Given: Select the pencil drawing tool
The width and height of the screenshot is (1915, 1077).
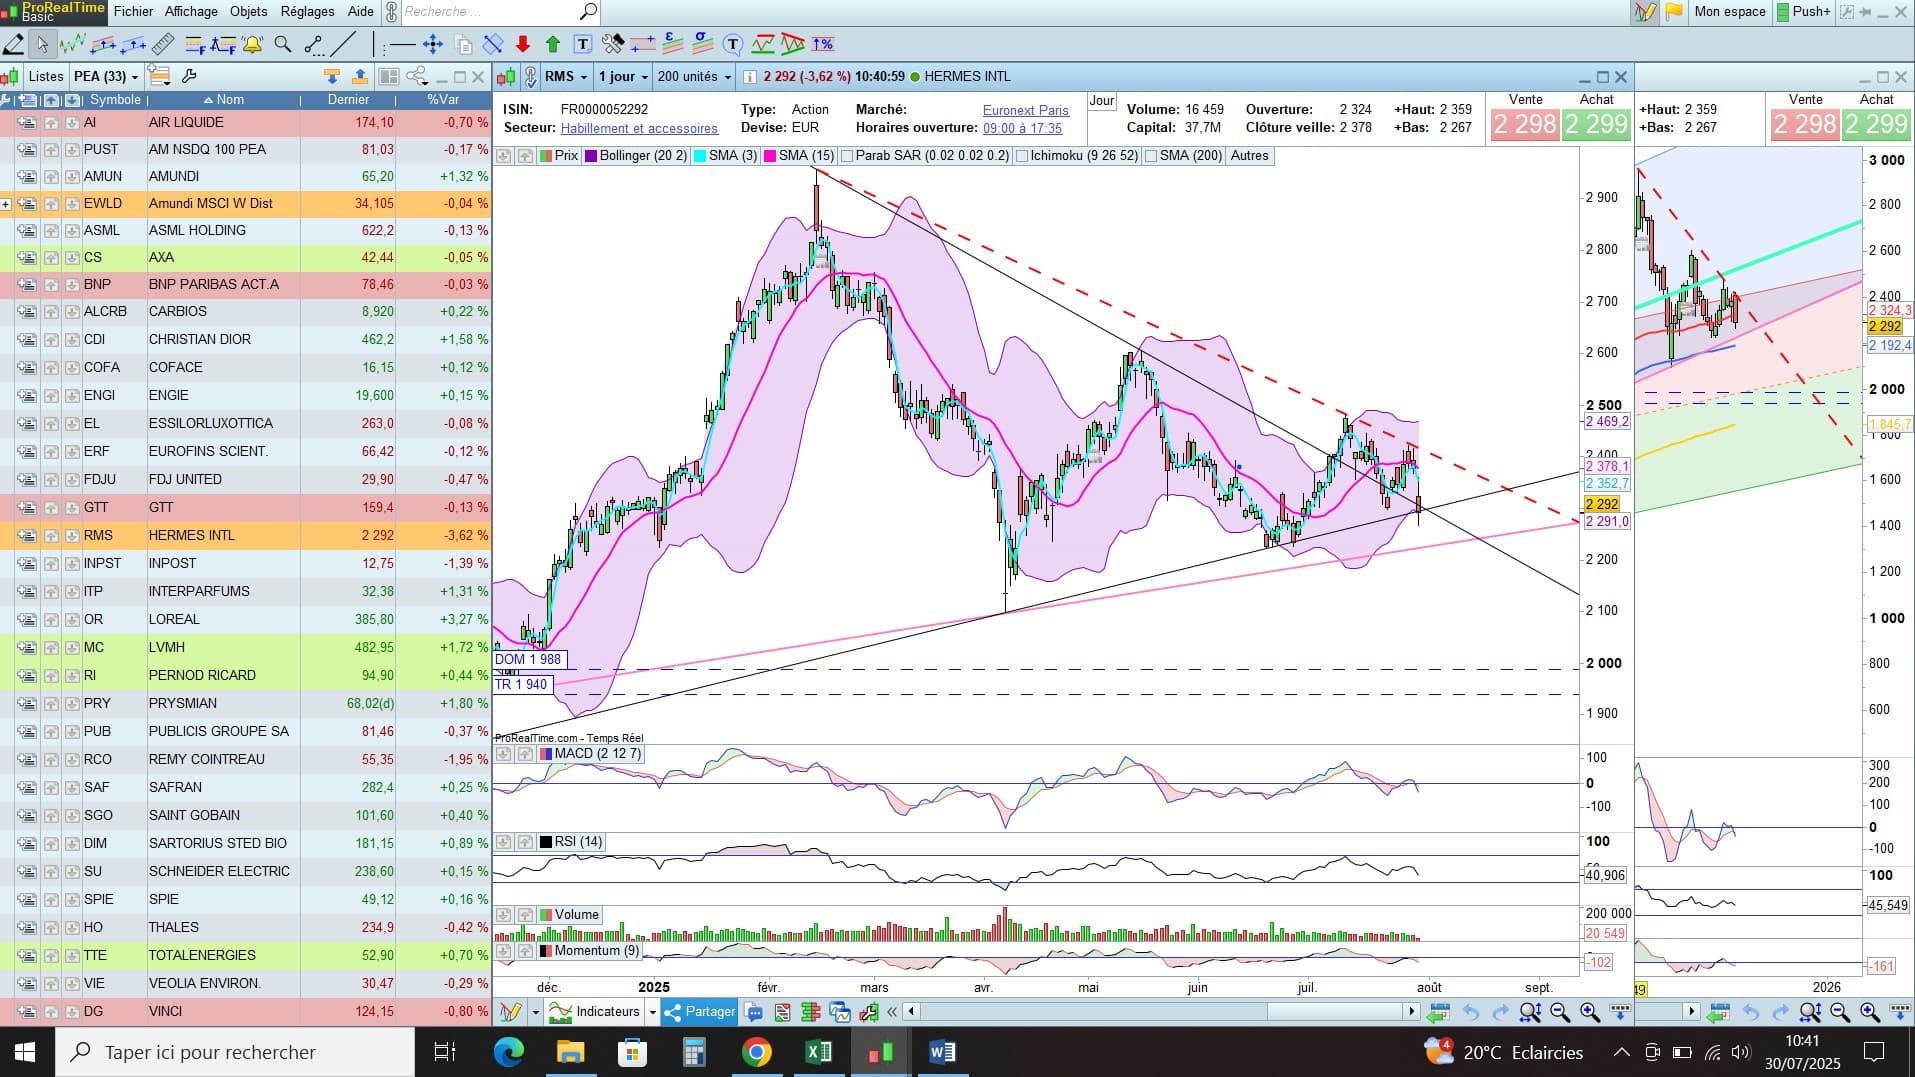Looking at the screenshot, I should coord(14,44).
